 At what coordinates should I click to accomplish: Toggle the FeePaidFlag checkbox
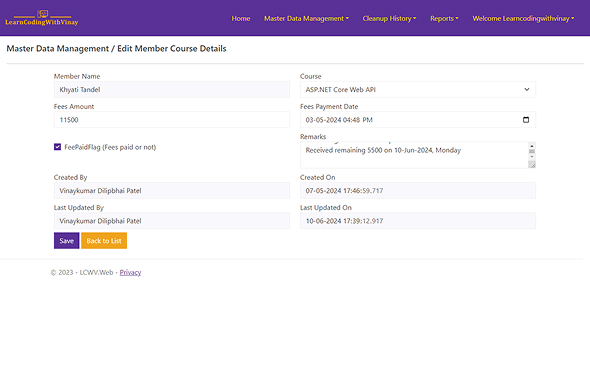tap(57, 147)
